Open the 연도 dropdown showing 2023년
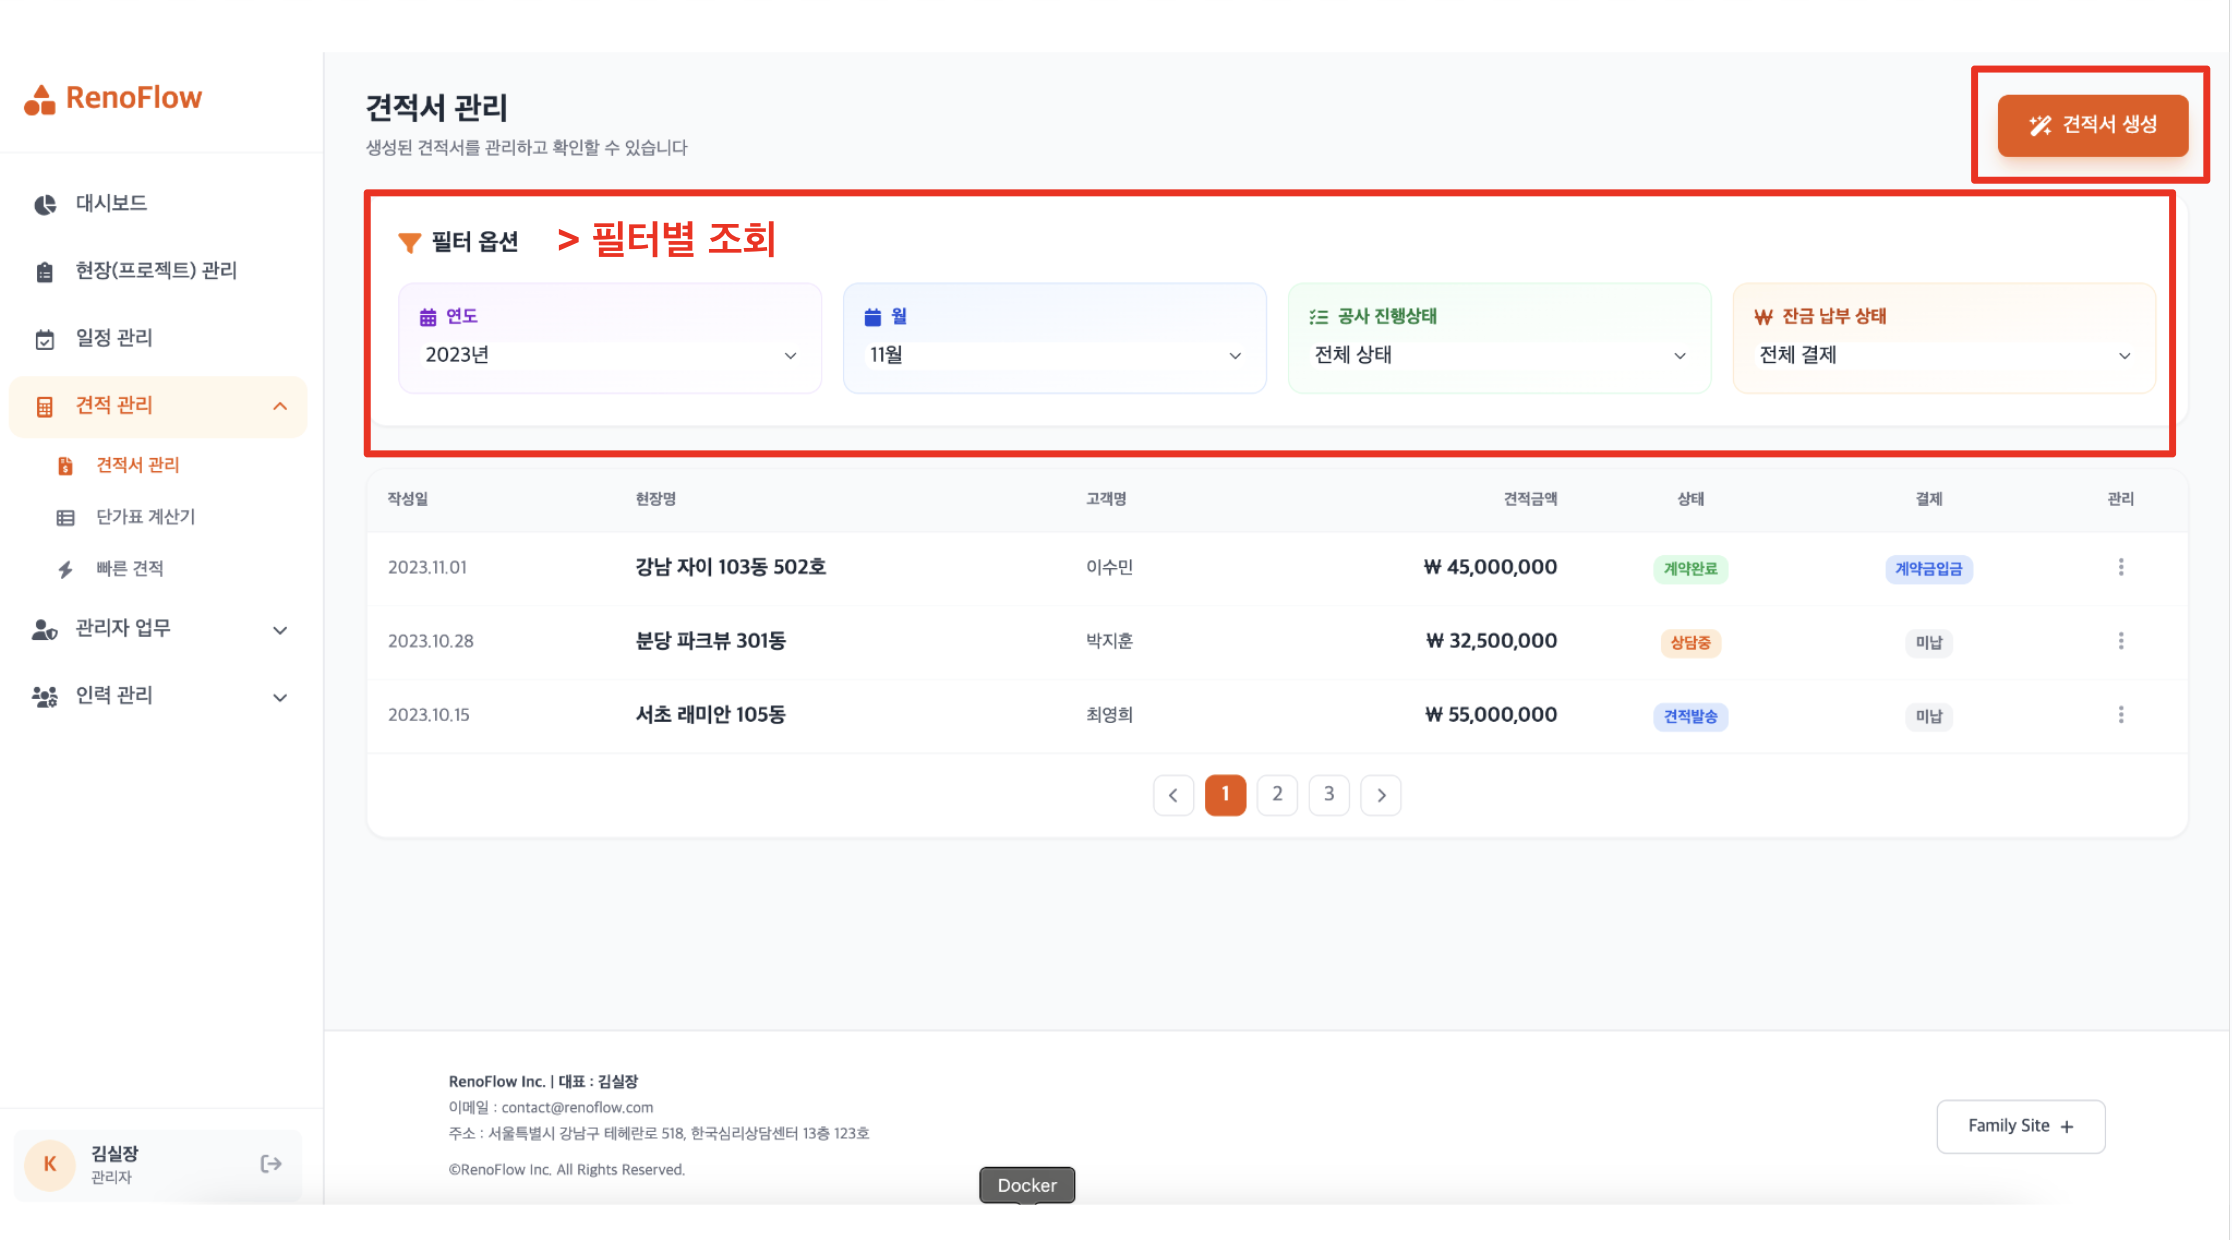 coord(610,355)
